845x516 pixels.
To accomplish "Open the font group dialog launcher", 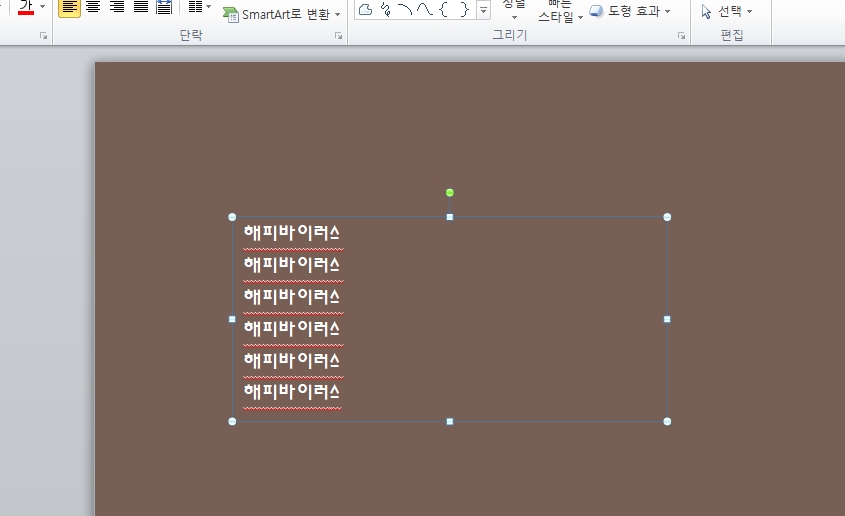I will pos(44,36).
